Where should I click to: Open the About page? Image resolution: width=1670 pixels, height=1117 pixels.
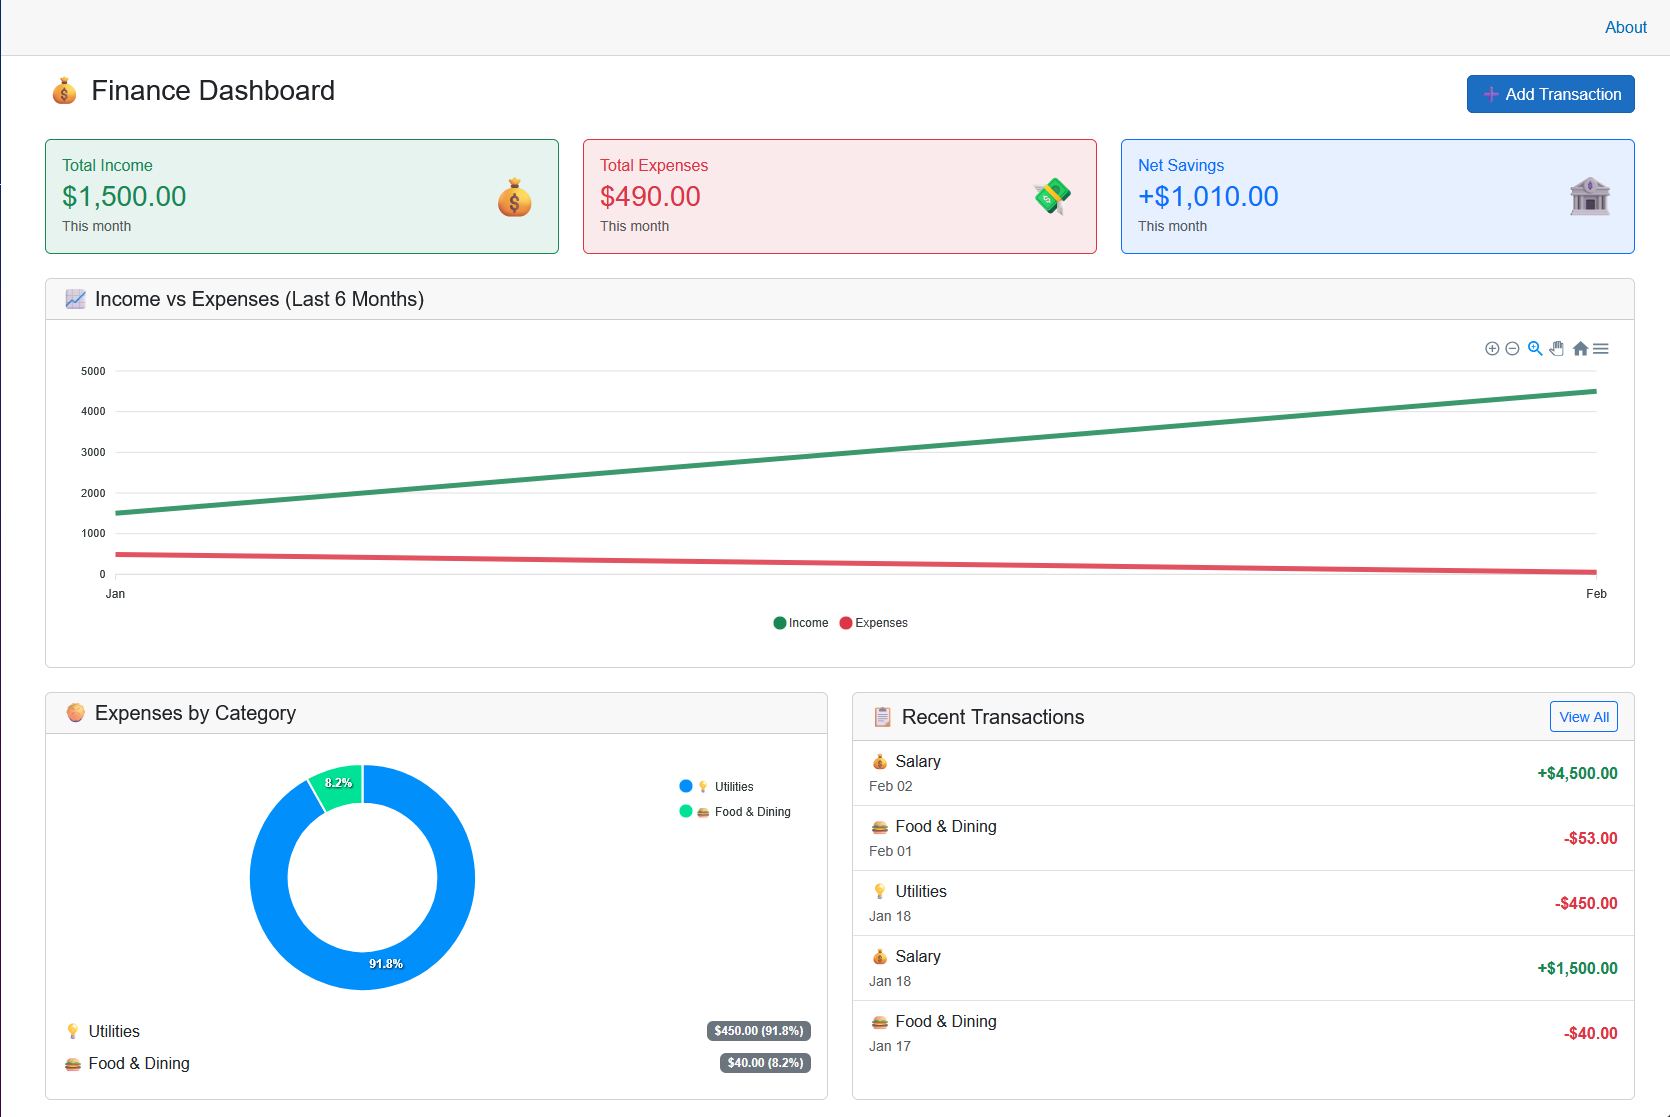click(x=1625, y=27)
